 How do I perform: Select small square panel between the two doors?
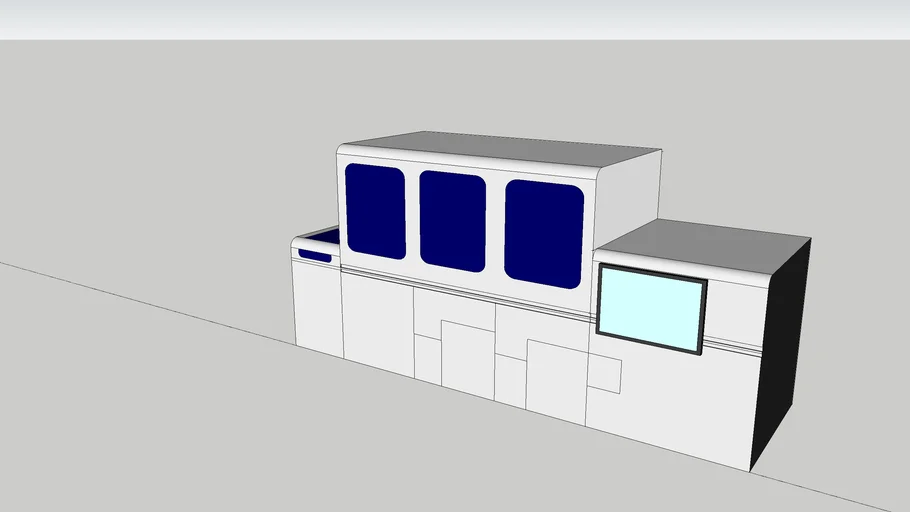pyautogui.click(x=510, y=380)
